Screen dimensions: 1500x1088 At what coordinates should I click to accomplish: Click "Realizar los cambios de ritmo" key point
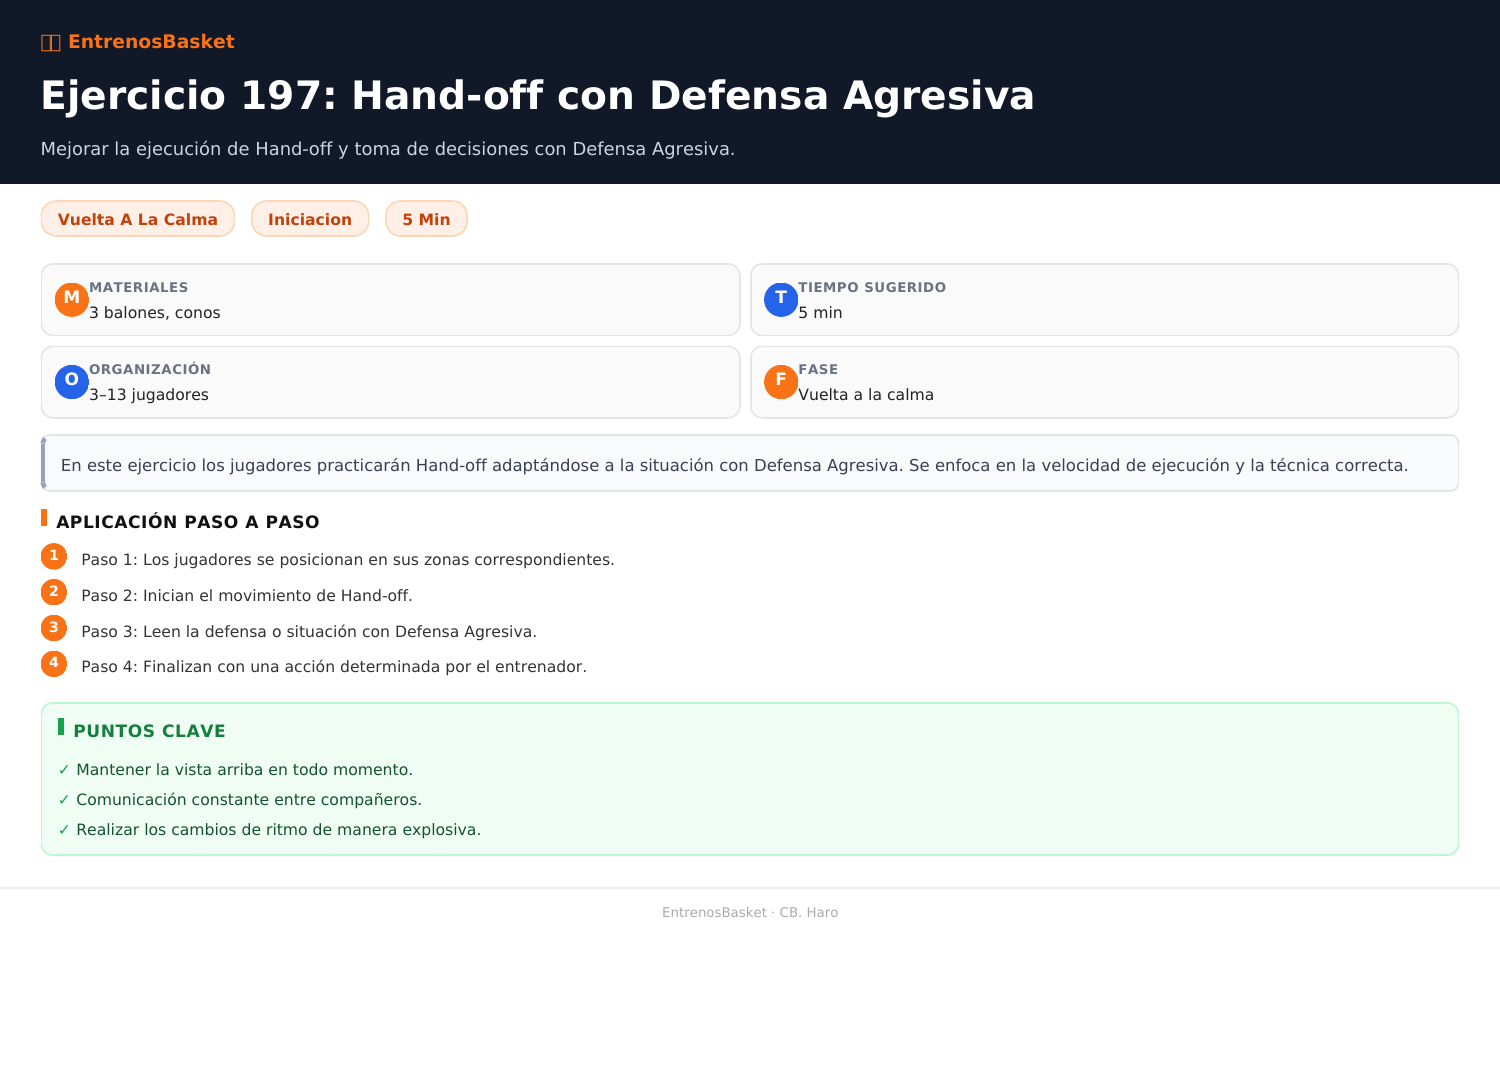279,830
